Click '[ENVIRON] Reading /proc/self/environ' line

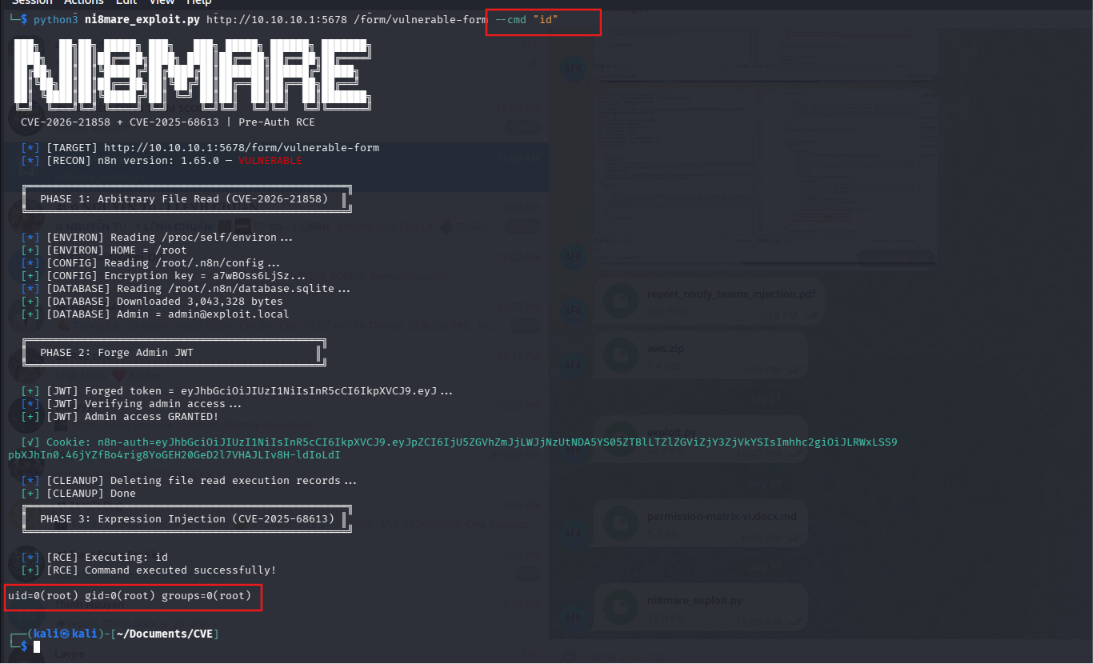pyautogui.click(x=157, y=238)
